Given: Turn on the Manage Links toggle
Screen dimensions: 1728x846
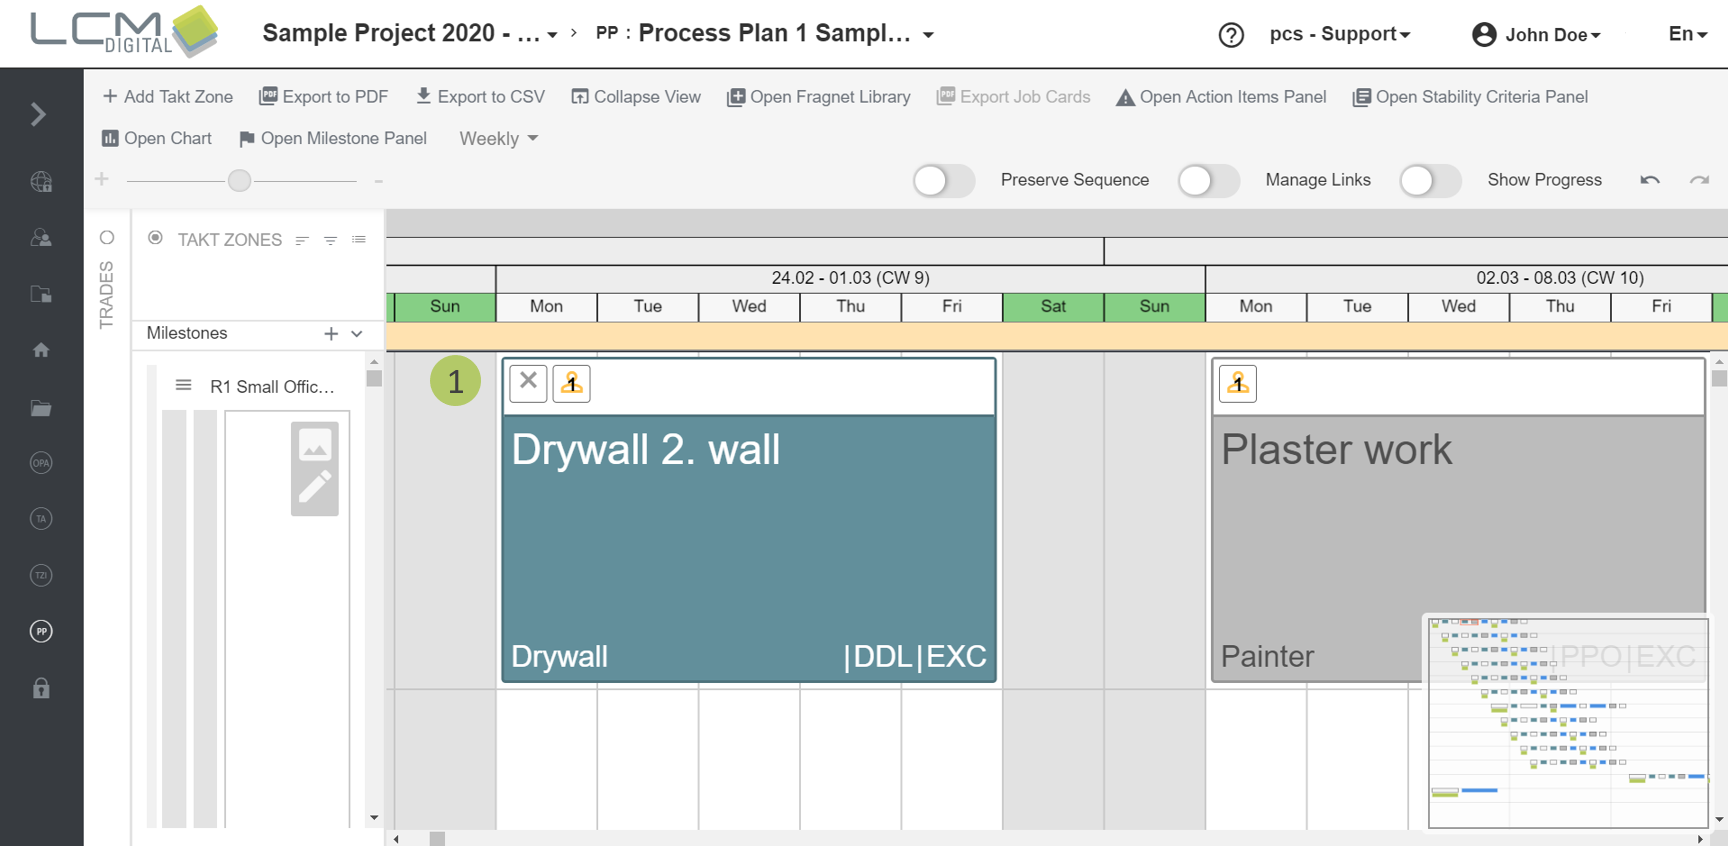Looking at the screenshot, I should coord(1208,181).
